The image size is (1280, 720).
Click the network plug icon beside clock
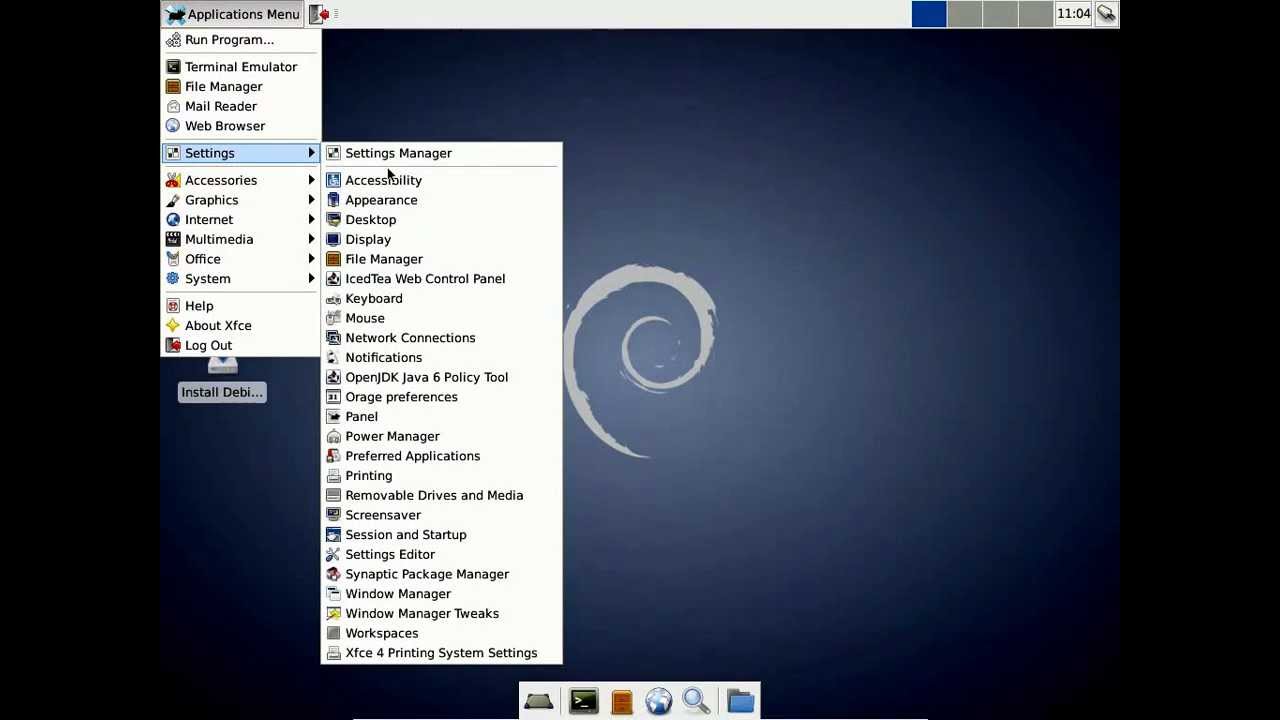pyautogui.click(x=1105, y=14)
